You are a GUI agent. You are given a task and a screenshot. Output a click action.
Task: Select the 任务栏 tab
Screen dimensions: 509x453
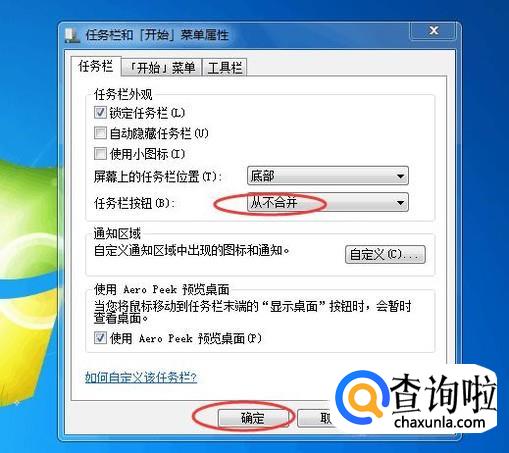click(96, 66)
